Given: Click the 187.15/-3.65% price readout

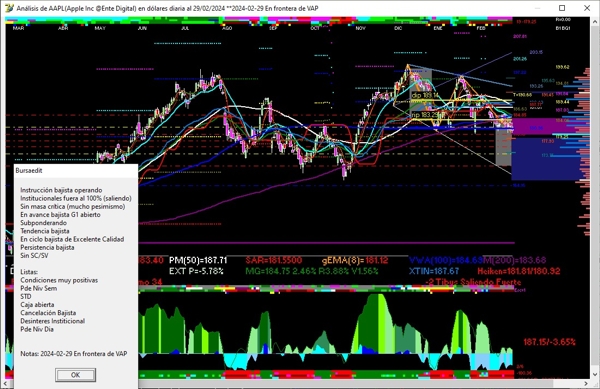Looking at the screenshot, I should point(549,342).
